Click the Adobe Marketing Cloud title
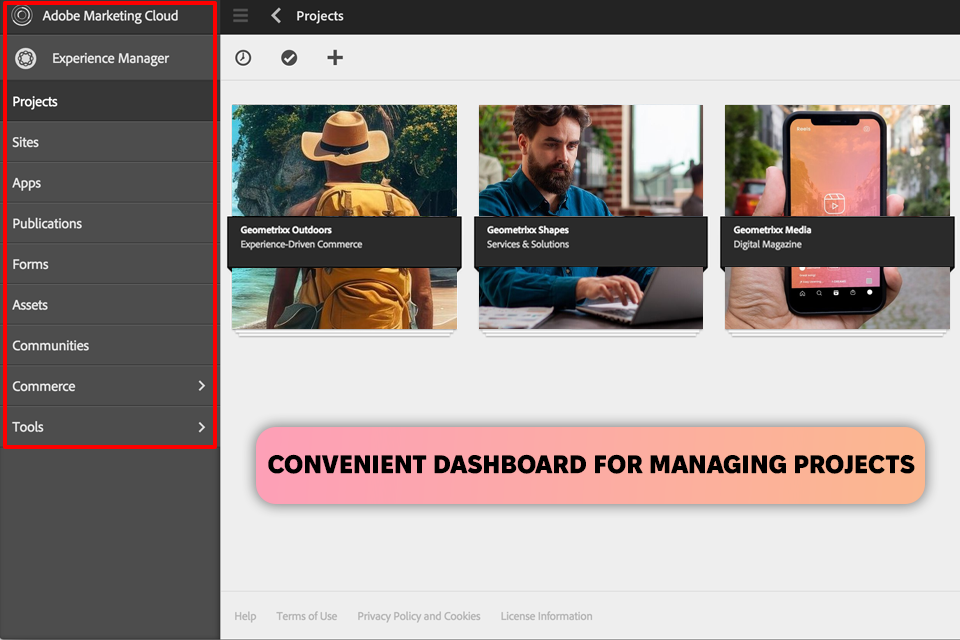960x640 pixels. point(110,16)
